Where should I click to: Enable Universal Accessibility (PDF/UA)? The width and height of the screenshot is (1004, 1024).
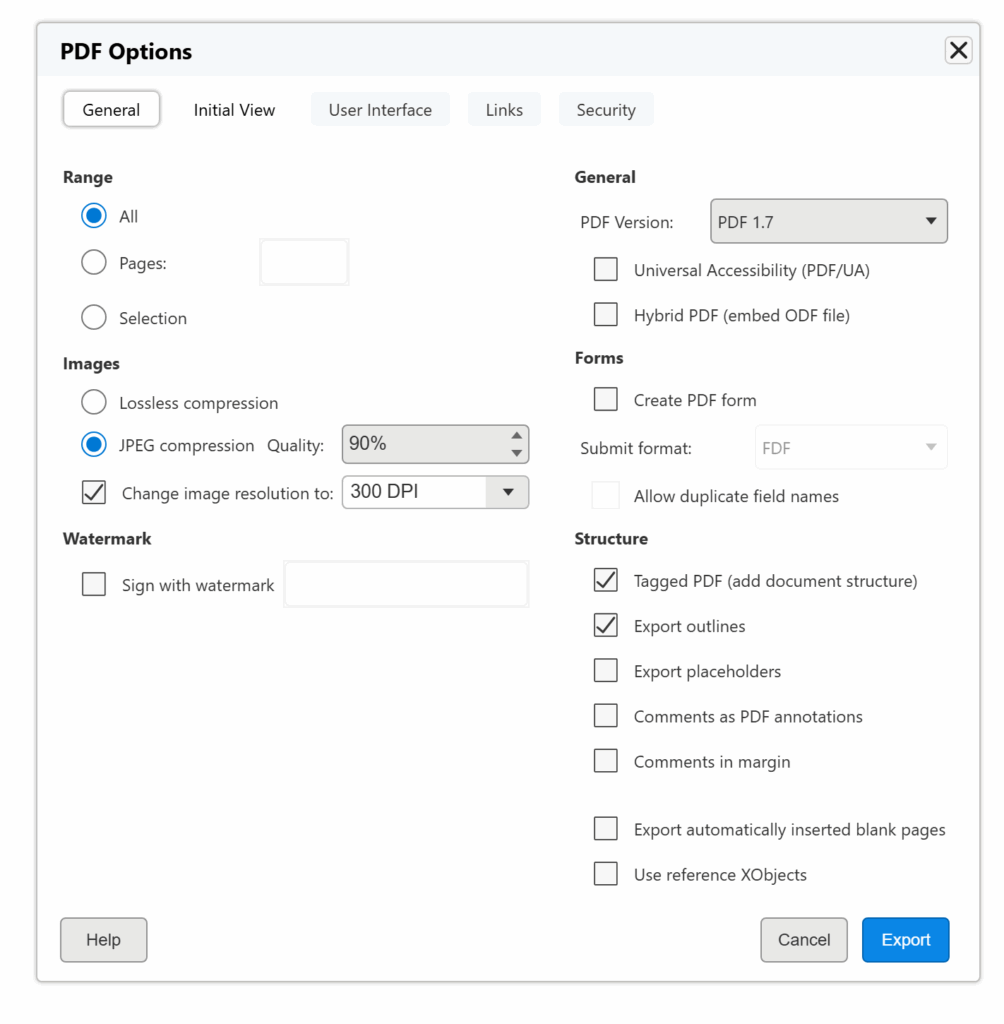(606, 270)
